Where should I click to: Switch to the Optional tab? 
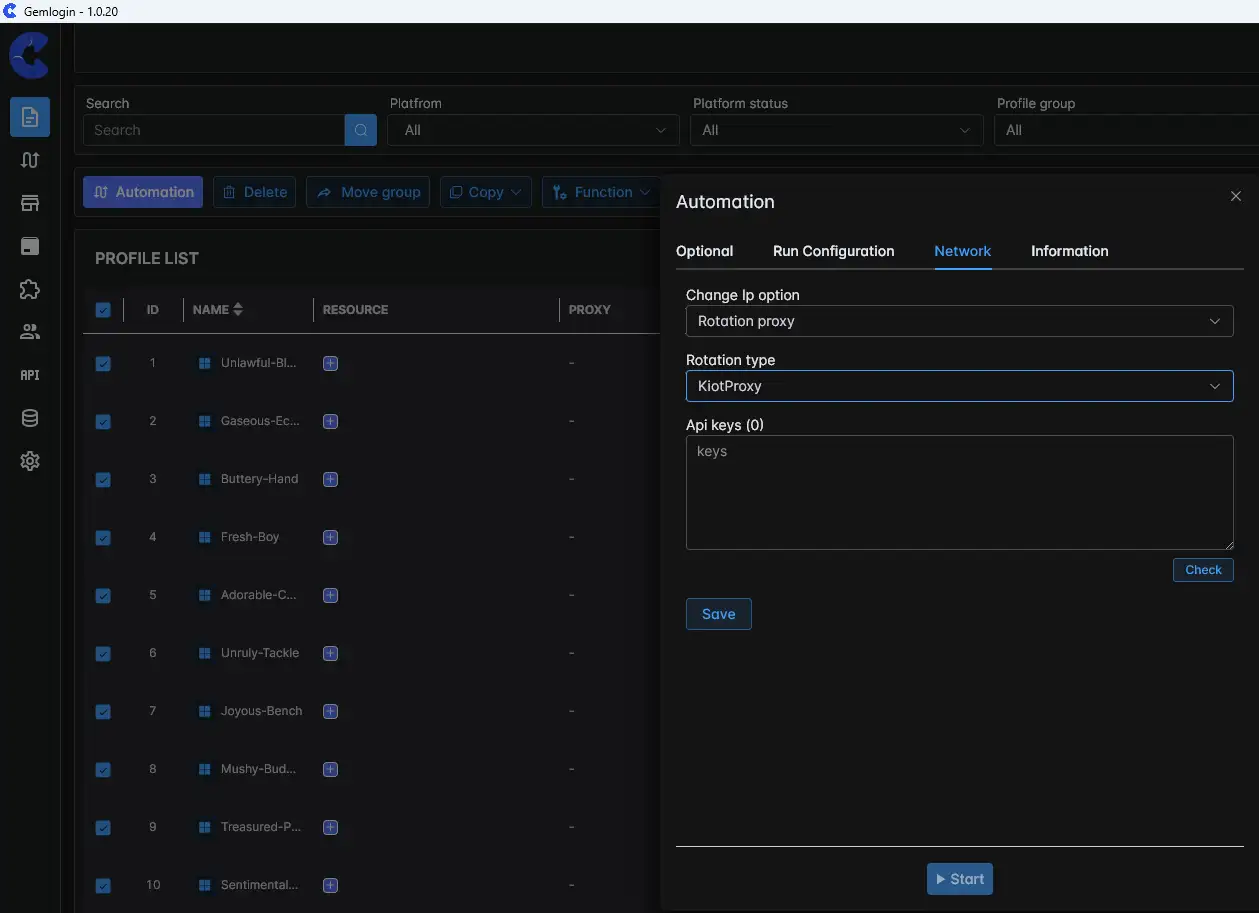(705, 251)
